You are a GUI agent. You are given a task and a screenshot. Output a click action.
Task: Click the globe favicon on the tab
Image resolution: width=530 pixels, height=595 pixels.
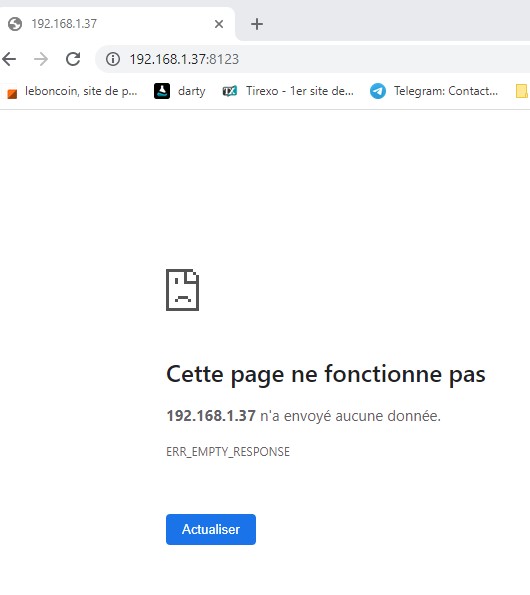pyautogui.click(x=15, y=24)
